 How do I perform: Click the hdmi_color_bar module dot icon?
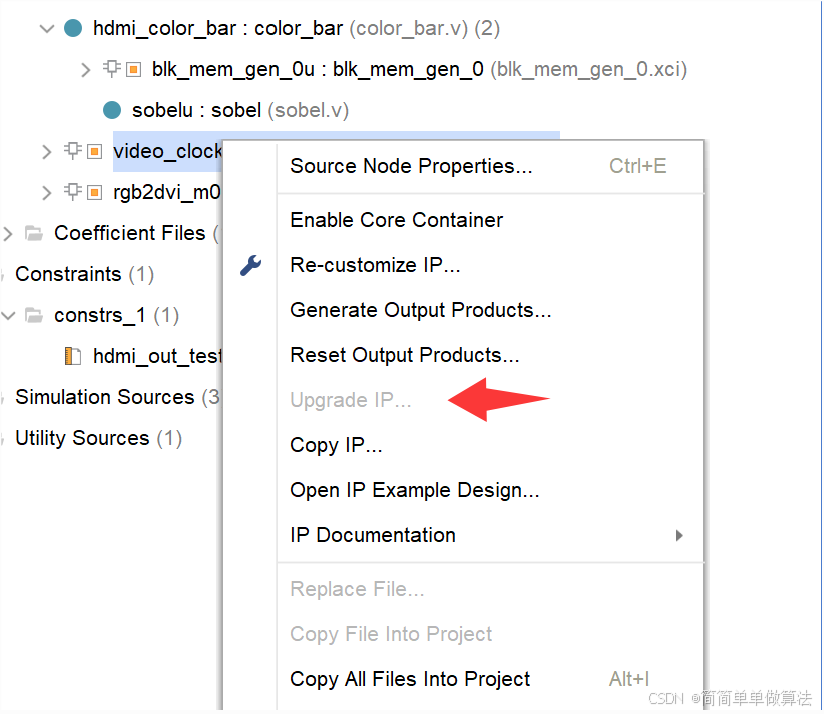point(73,28)
